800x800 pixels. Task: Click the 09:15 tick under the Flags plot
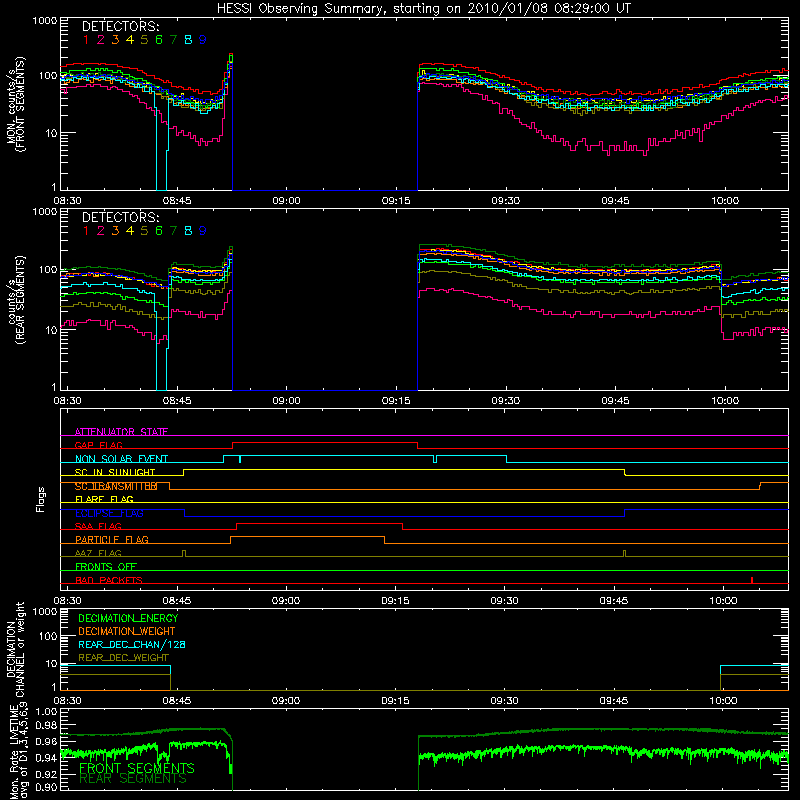coord(395,601)
